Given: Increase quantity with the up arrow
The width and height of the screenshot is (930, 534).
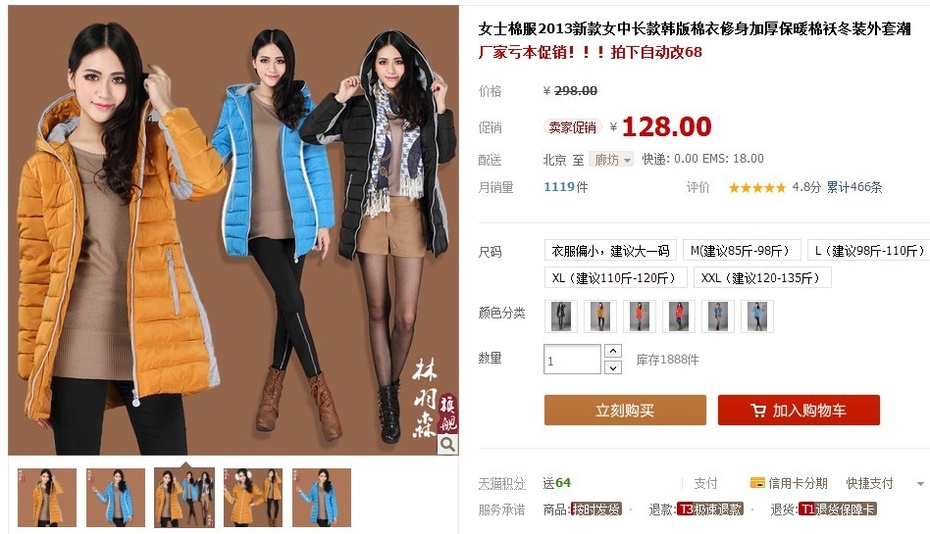Looking at the screenshot, I should point(613,351).
